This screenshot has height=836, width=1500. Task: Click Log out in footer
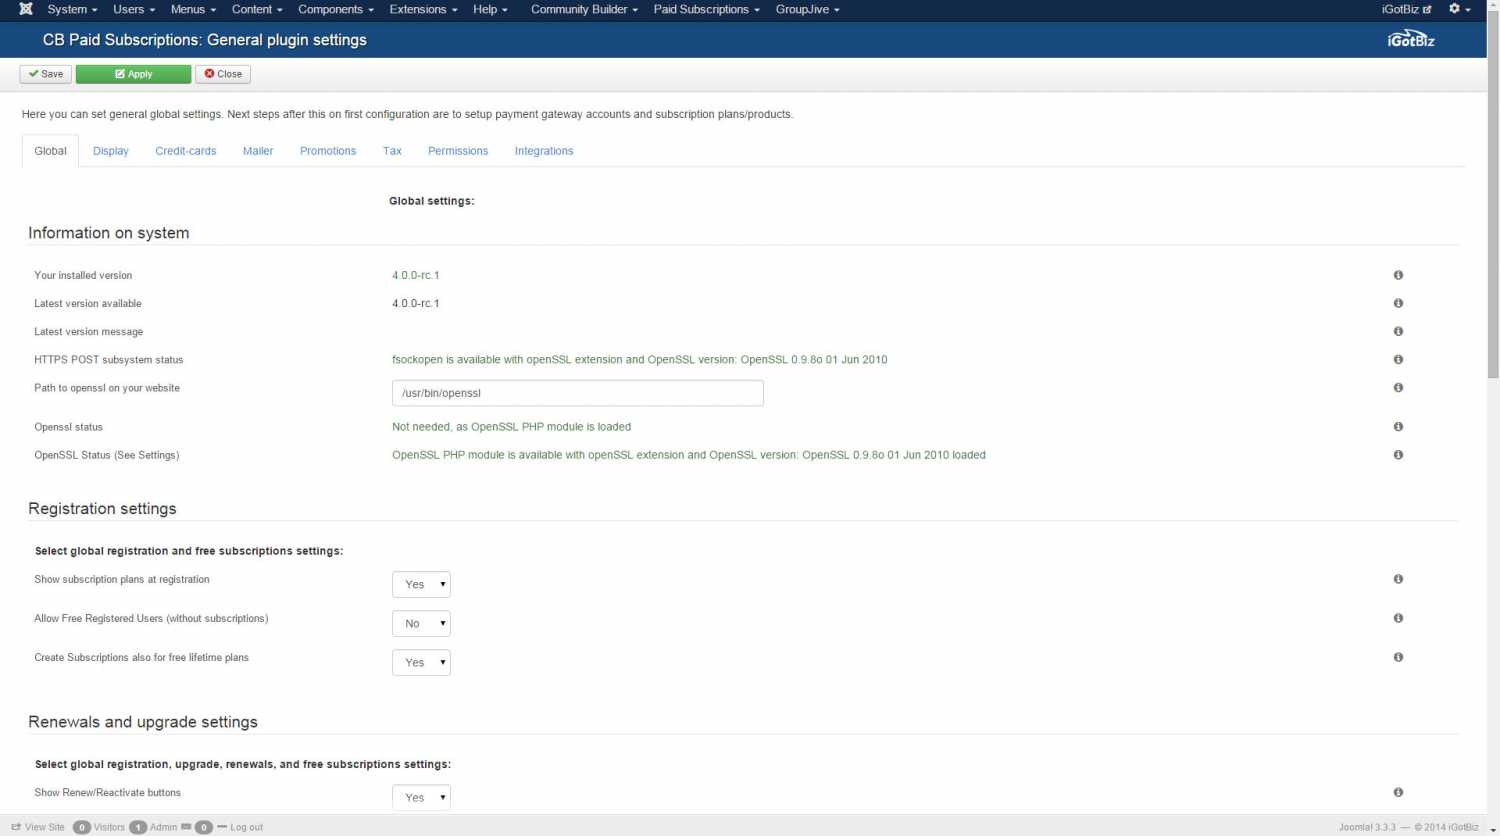[x=240, y=827]
